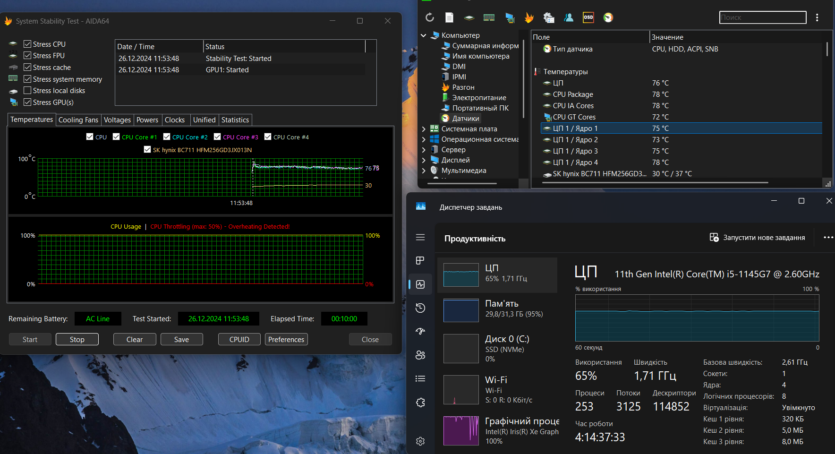Click the audit manager icon in AIDA64 toolbar
The width and height of the screenshot is (835, 454).
point(549,18)
